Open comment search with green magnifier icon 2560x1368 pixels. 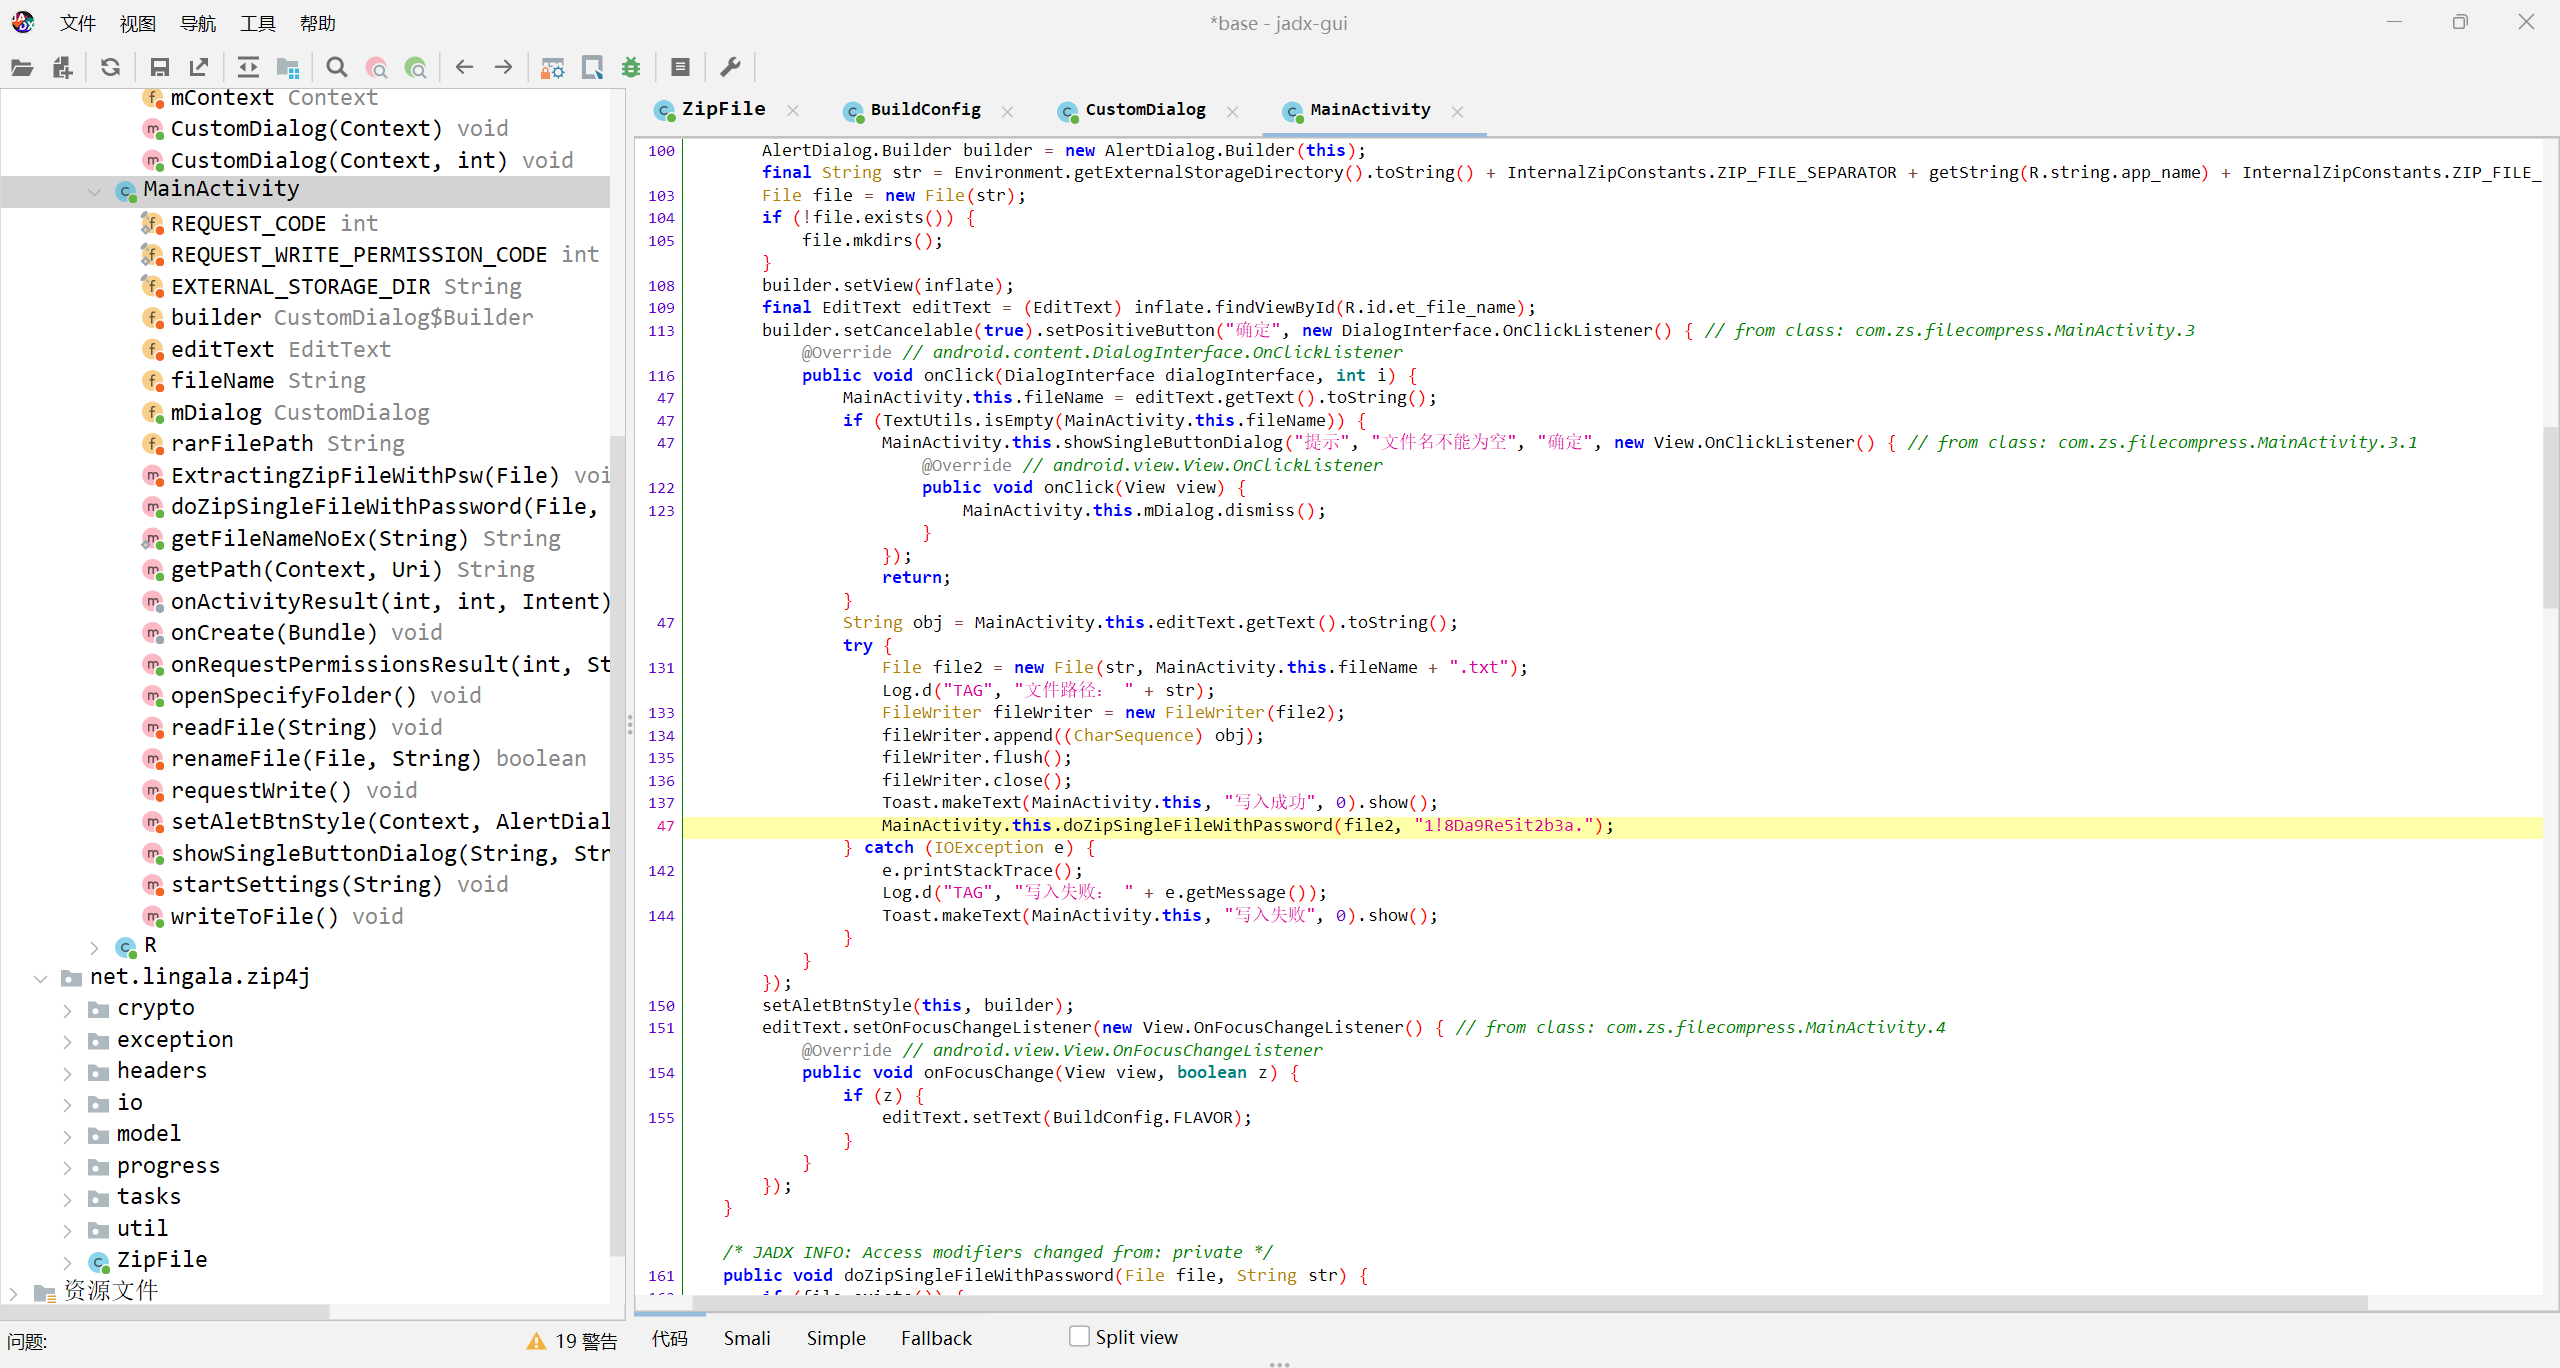click(x=416, y=67)
